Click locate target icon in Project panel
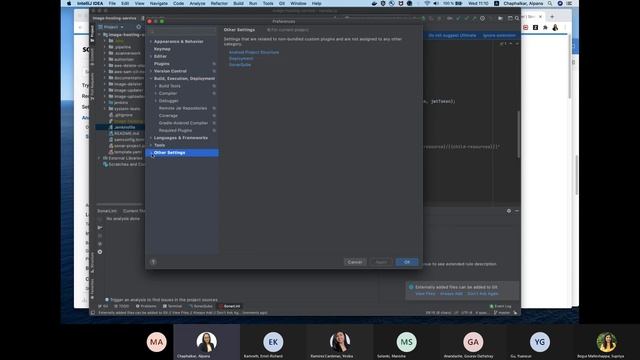The width and height of the screenshot is (640, 360). click(138, 27)
